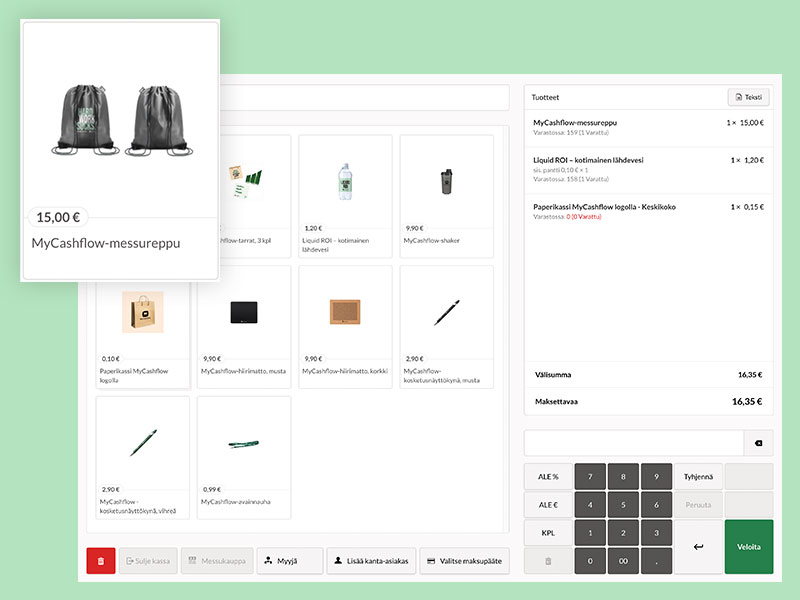Tap the single 0 key on the keypad
The width and height of the screenshot is (800, 600).
tap(590, 561)
